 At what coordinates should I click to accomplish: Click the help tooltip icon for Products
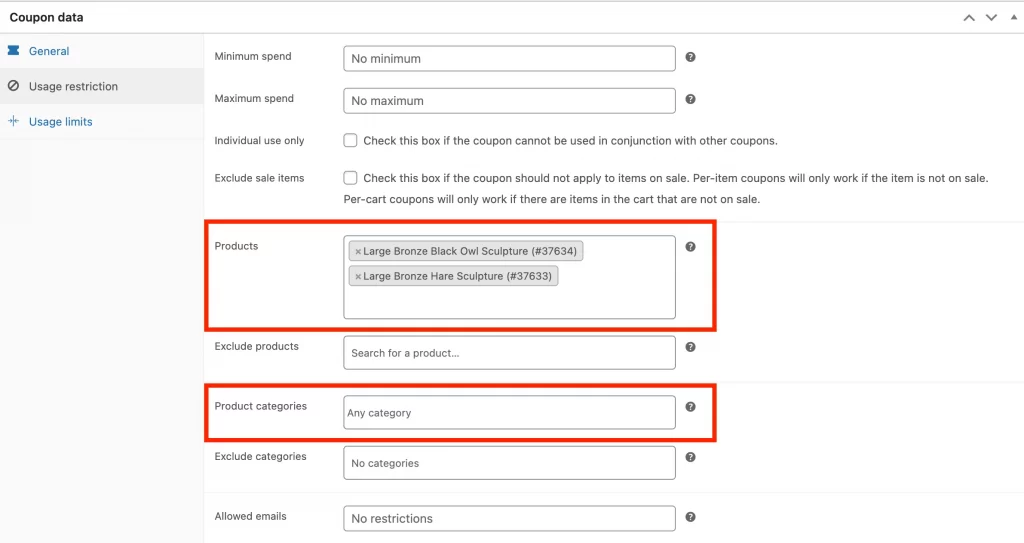click(x=691, y=247)
